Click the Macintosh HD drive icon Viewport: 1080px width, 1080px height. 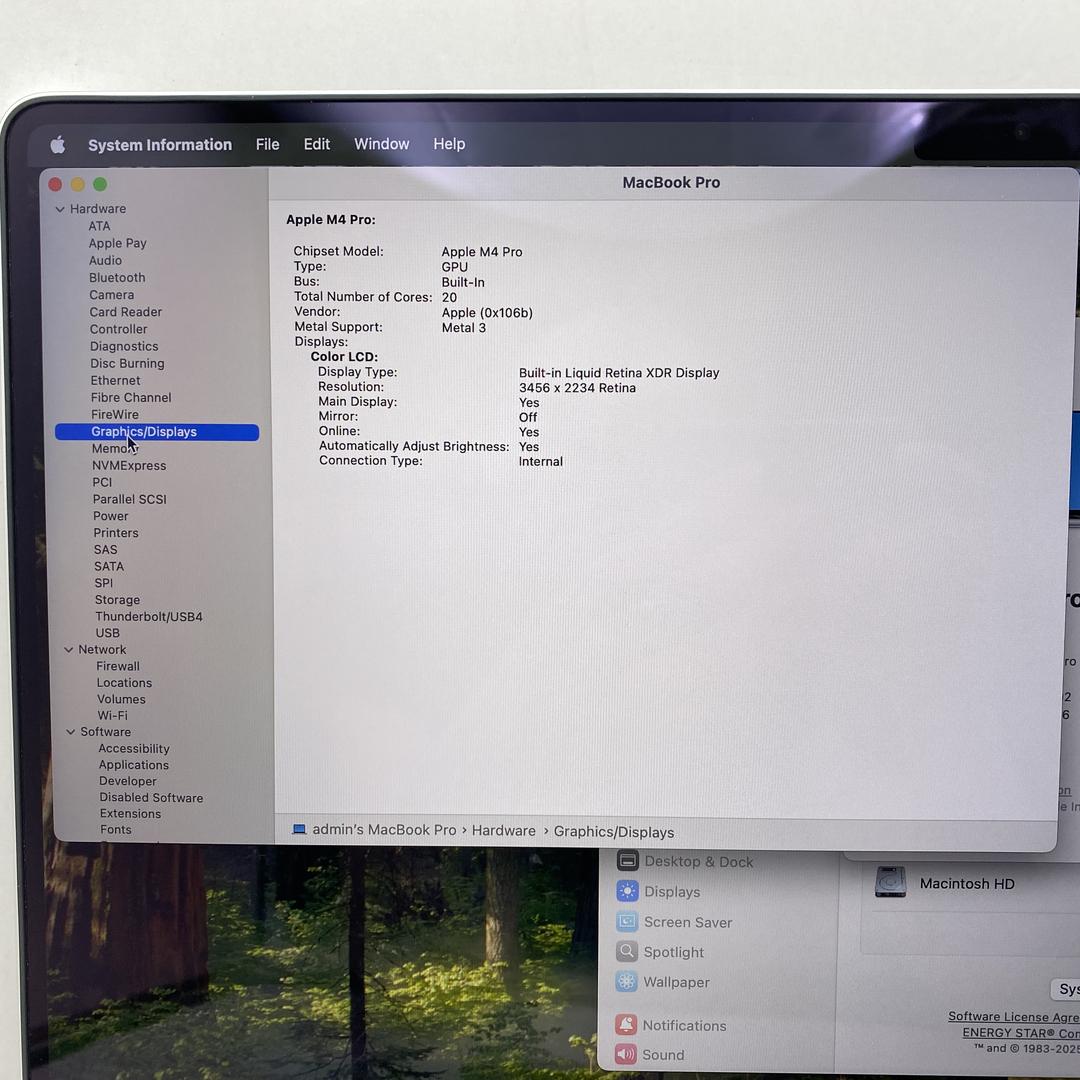click(x=890, y=882)
